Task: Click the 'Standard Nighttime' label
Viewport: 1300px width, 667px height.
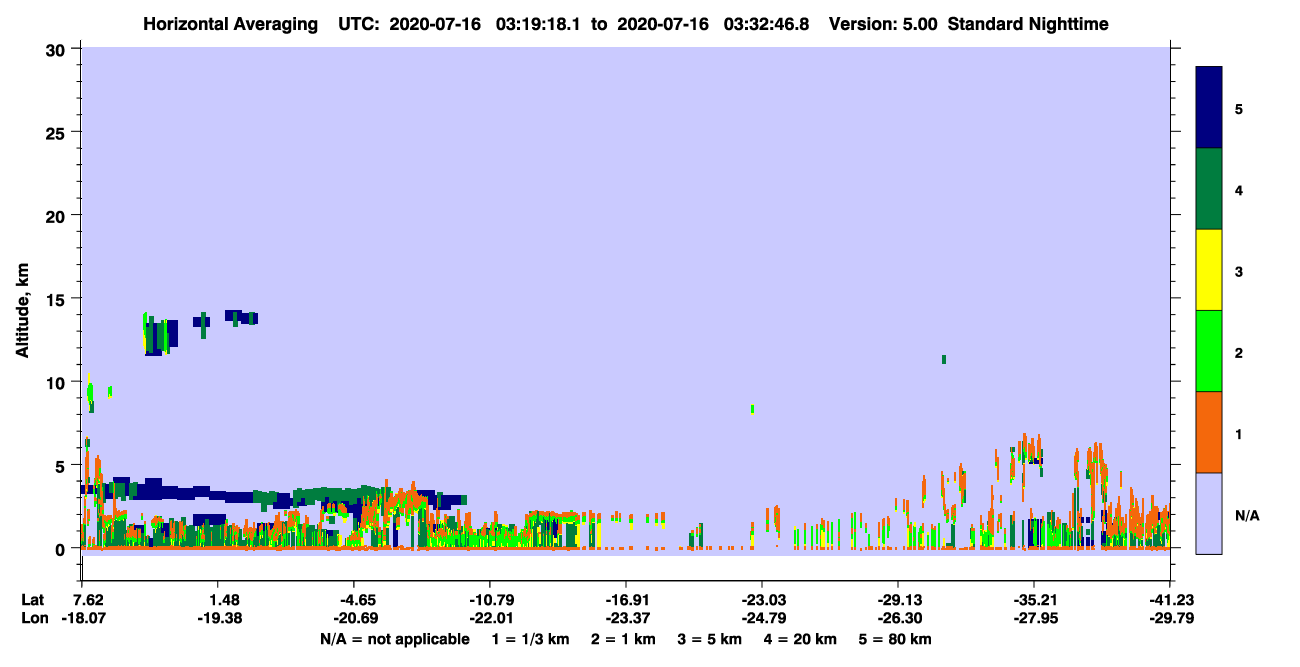Action: 1028,24
